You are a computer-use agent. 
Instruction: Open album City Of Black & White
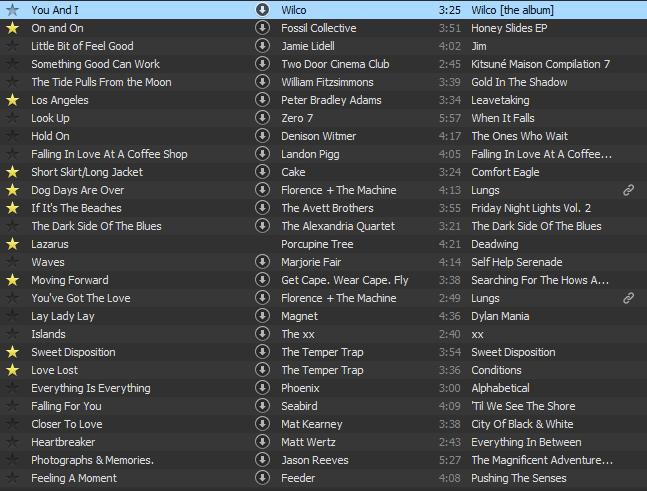pyautogui.click(x=522, y=424)
